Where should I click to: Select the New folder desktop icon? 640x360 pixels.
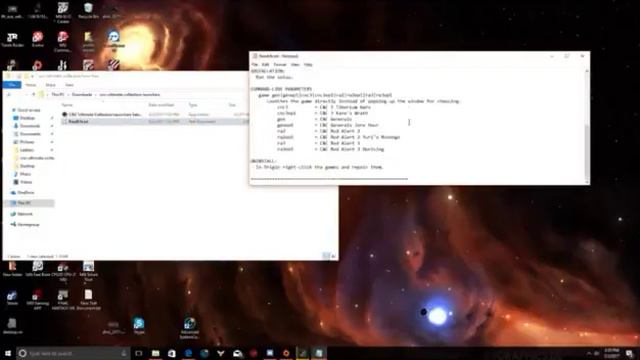pyautogui.click(x=12, y=269)
